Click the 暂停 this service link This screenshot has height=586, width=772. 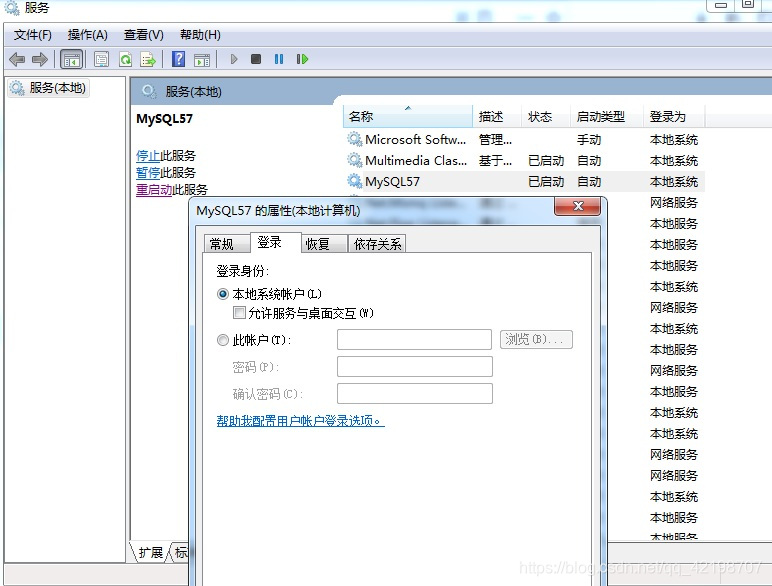click(x=148, y=173)
